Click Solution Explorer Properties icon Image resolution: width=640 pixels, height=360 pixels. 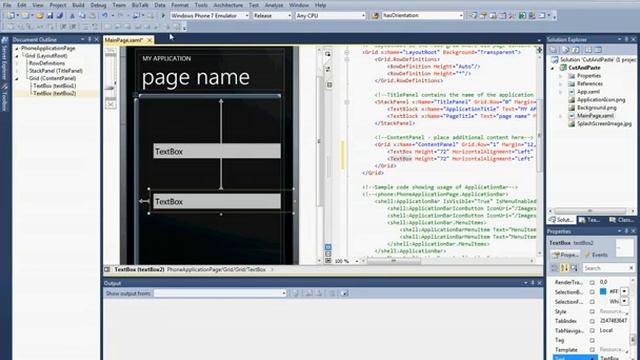(553, 50)
